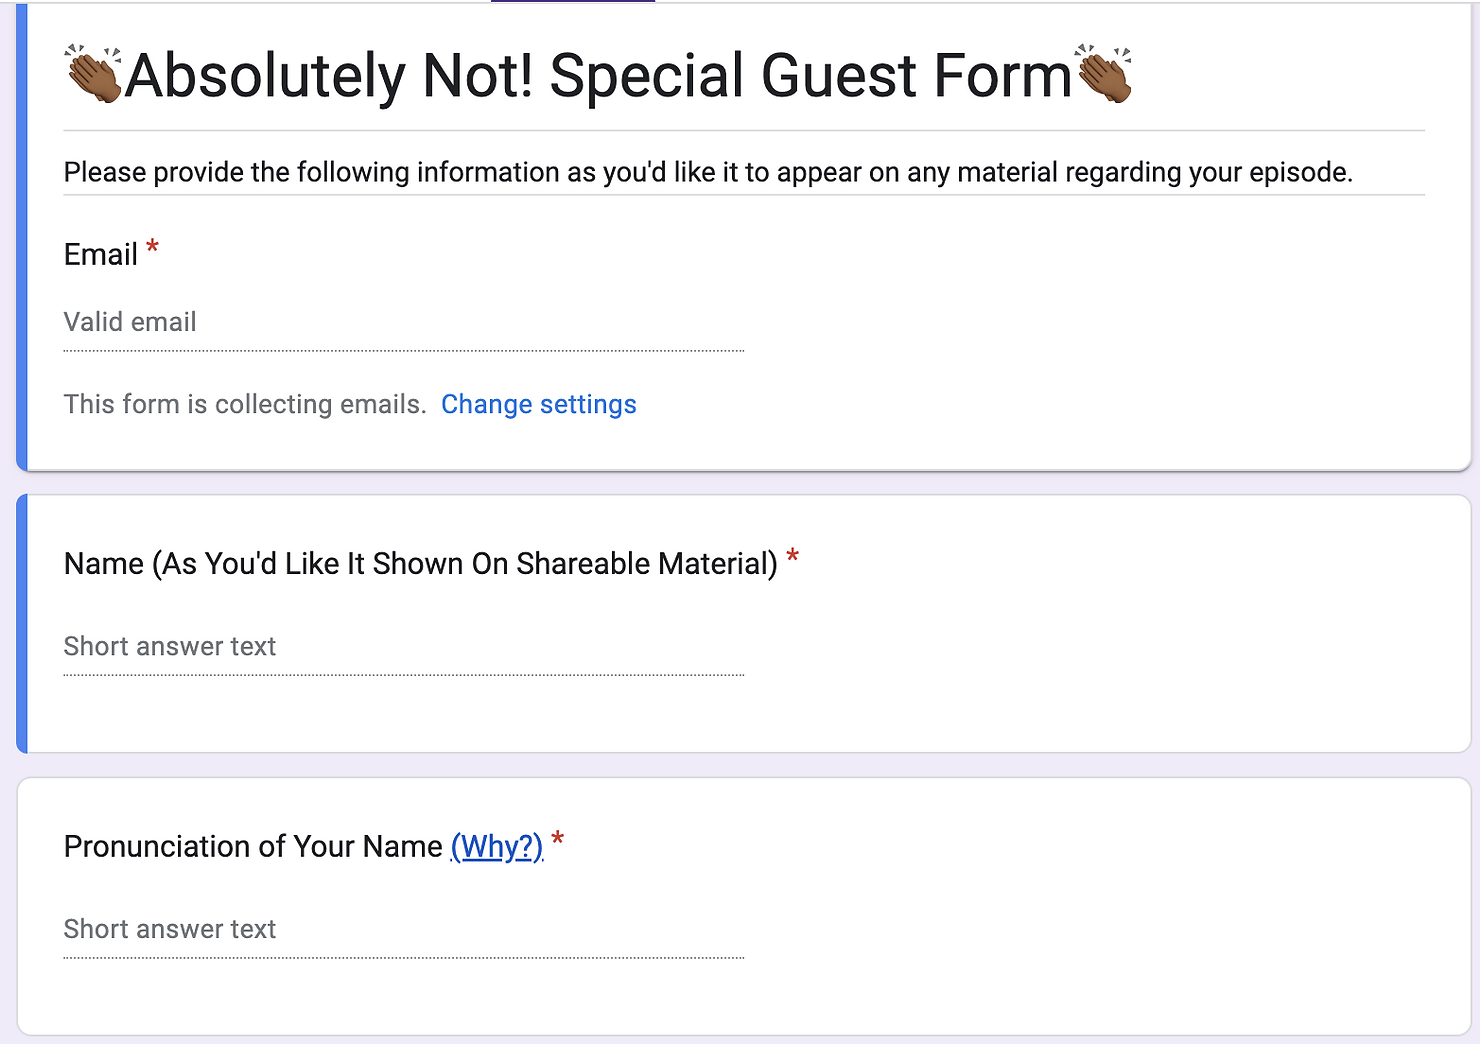This screenshot has width=1480, height=1044.
Task: Click the clapping hands emoji after the title
Action: 1104,74
